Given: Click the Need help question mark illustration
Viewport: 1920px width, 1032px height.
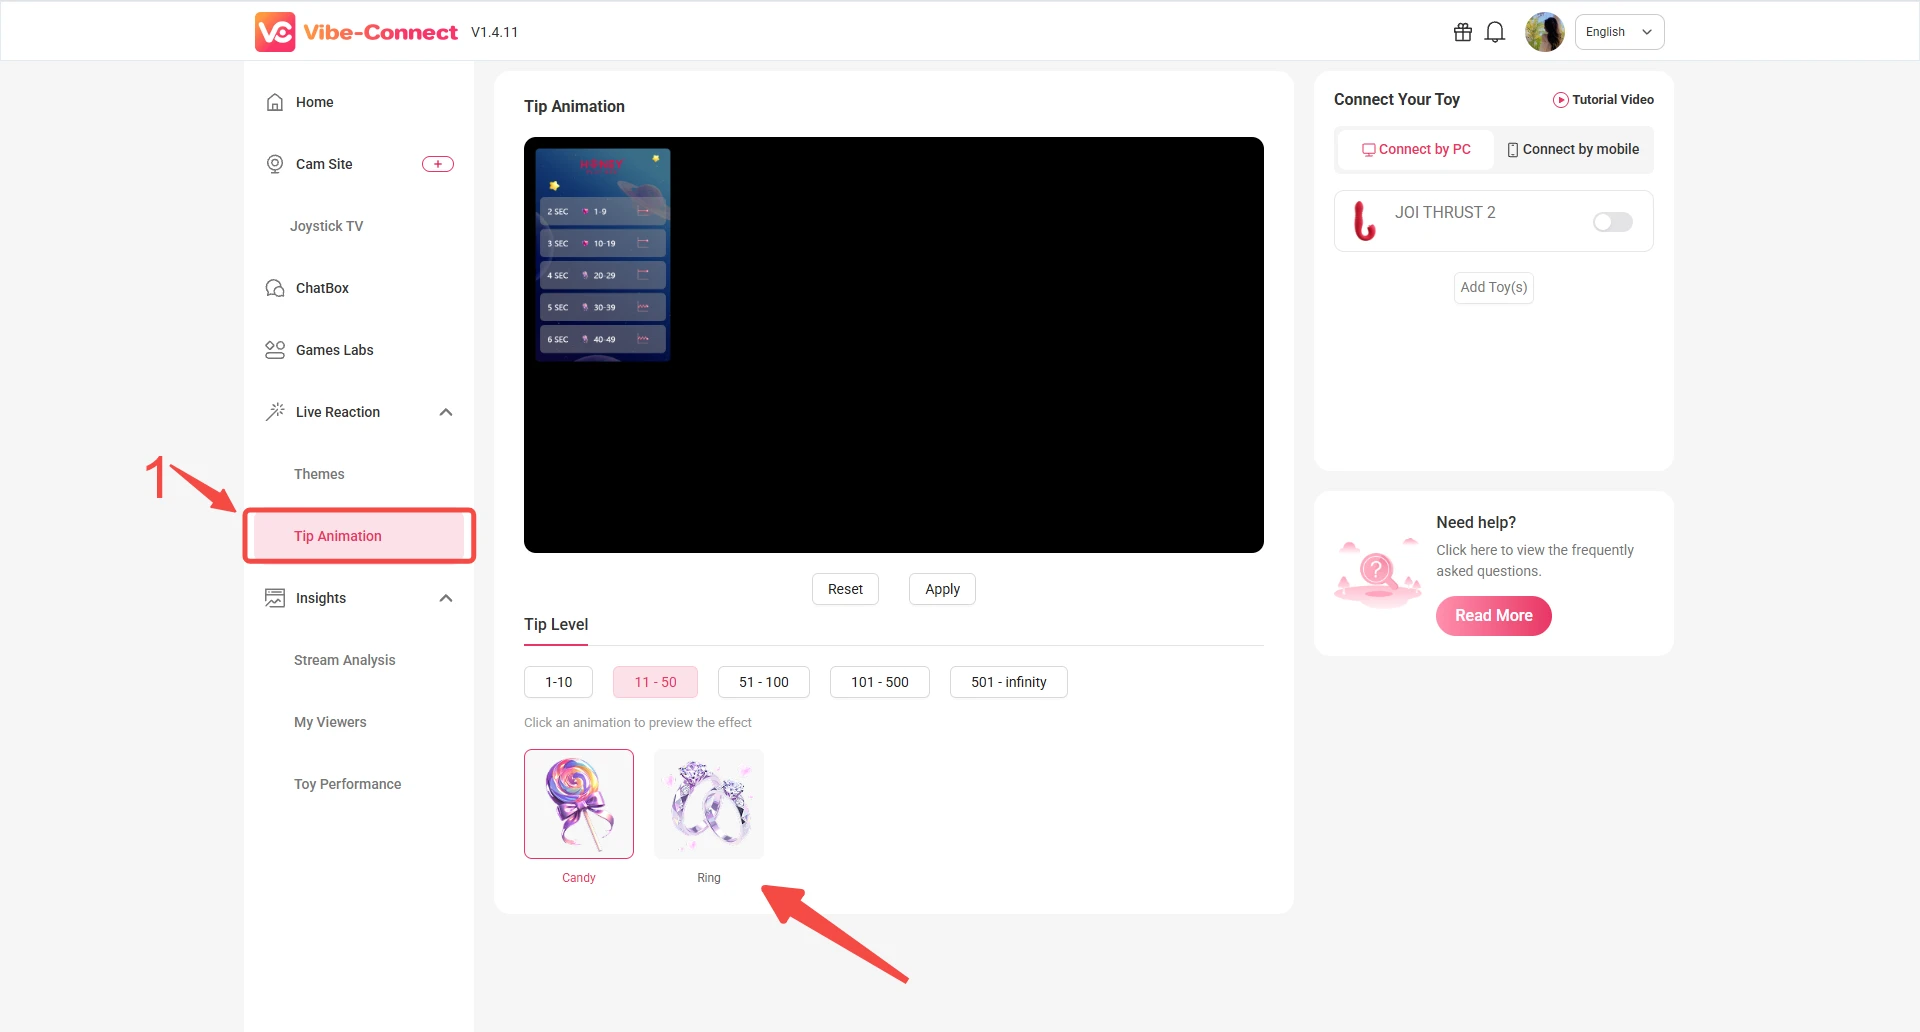Looking at the screenshot, I should point(1378,573).
